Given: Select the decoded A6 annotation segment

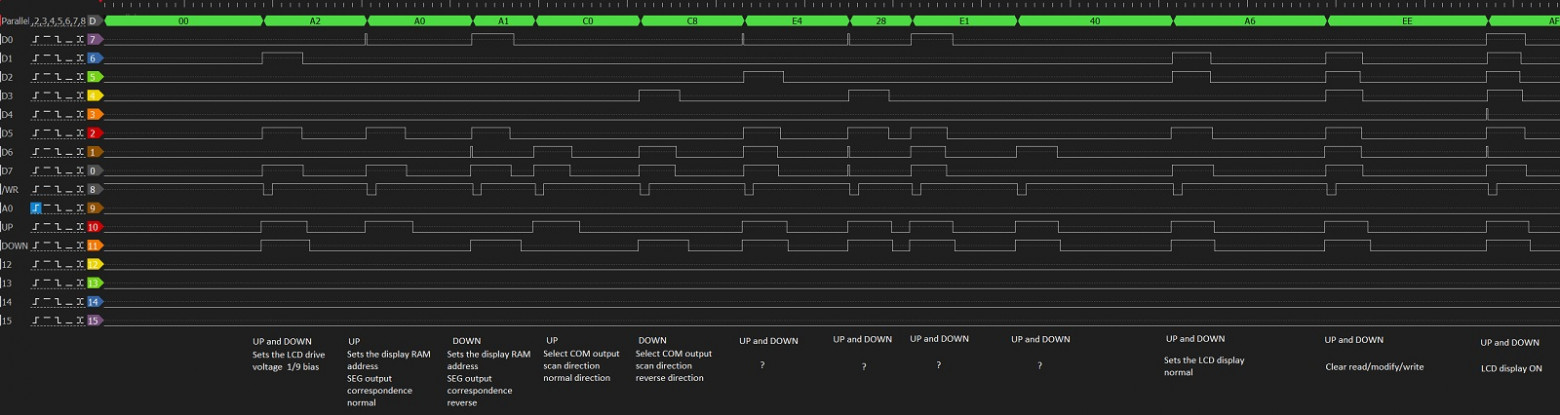Looking at the screenshot, I should click(1250, 20).
